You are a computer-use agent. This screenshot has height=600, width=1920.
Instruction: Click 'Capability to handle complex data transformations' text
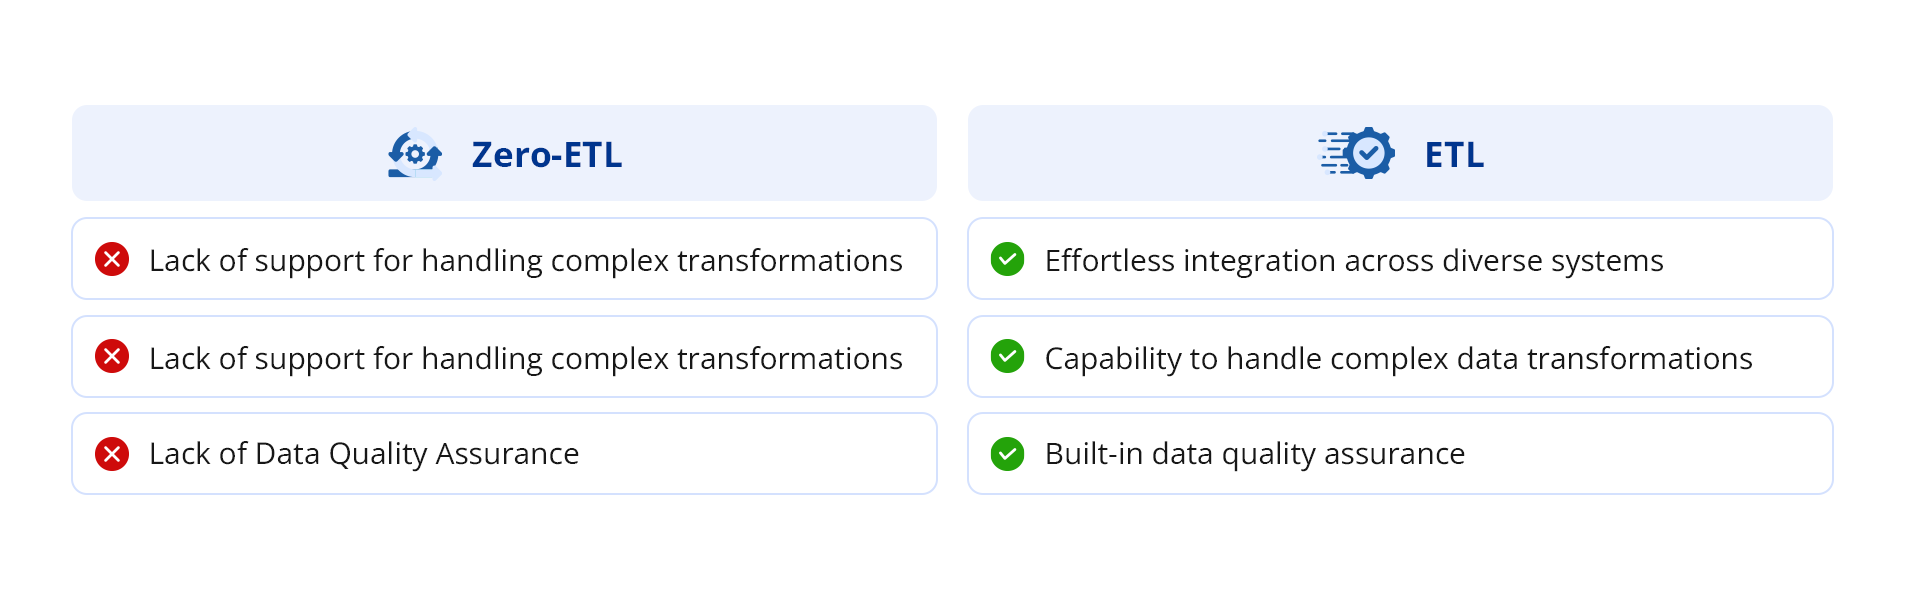point(1398,358)
